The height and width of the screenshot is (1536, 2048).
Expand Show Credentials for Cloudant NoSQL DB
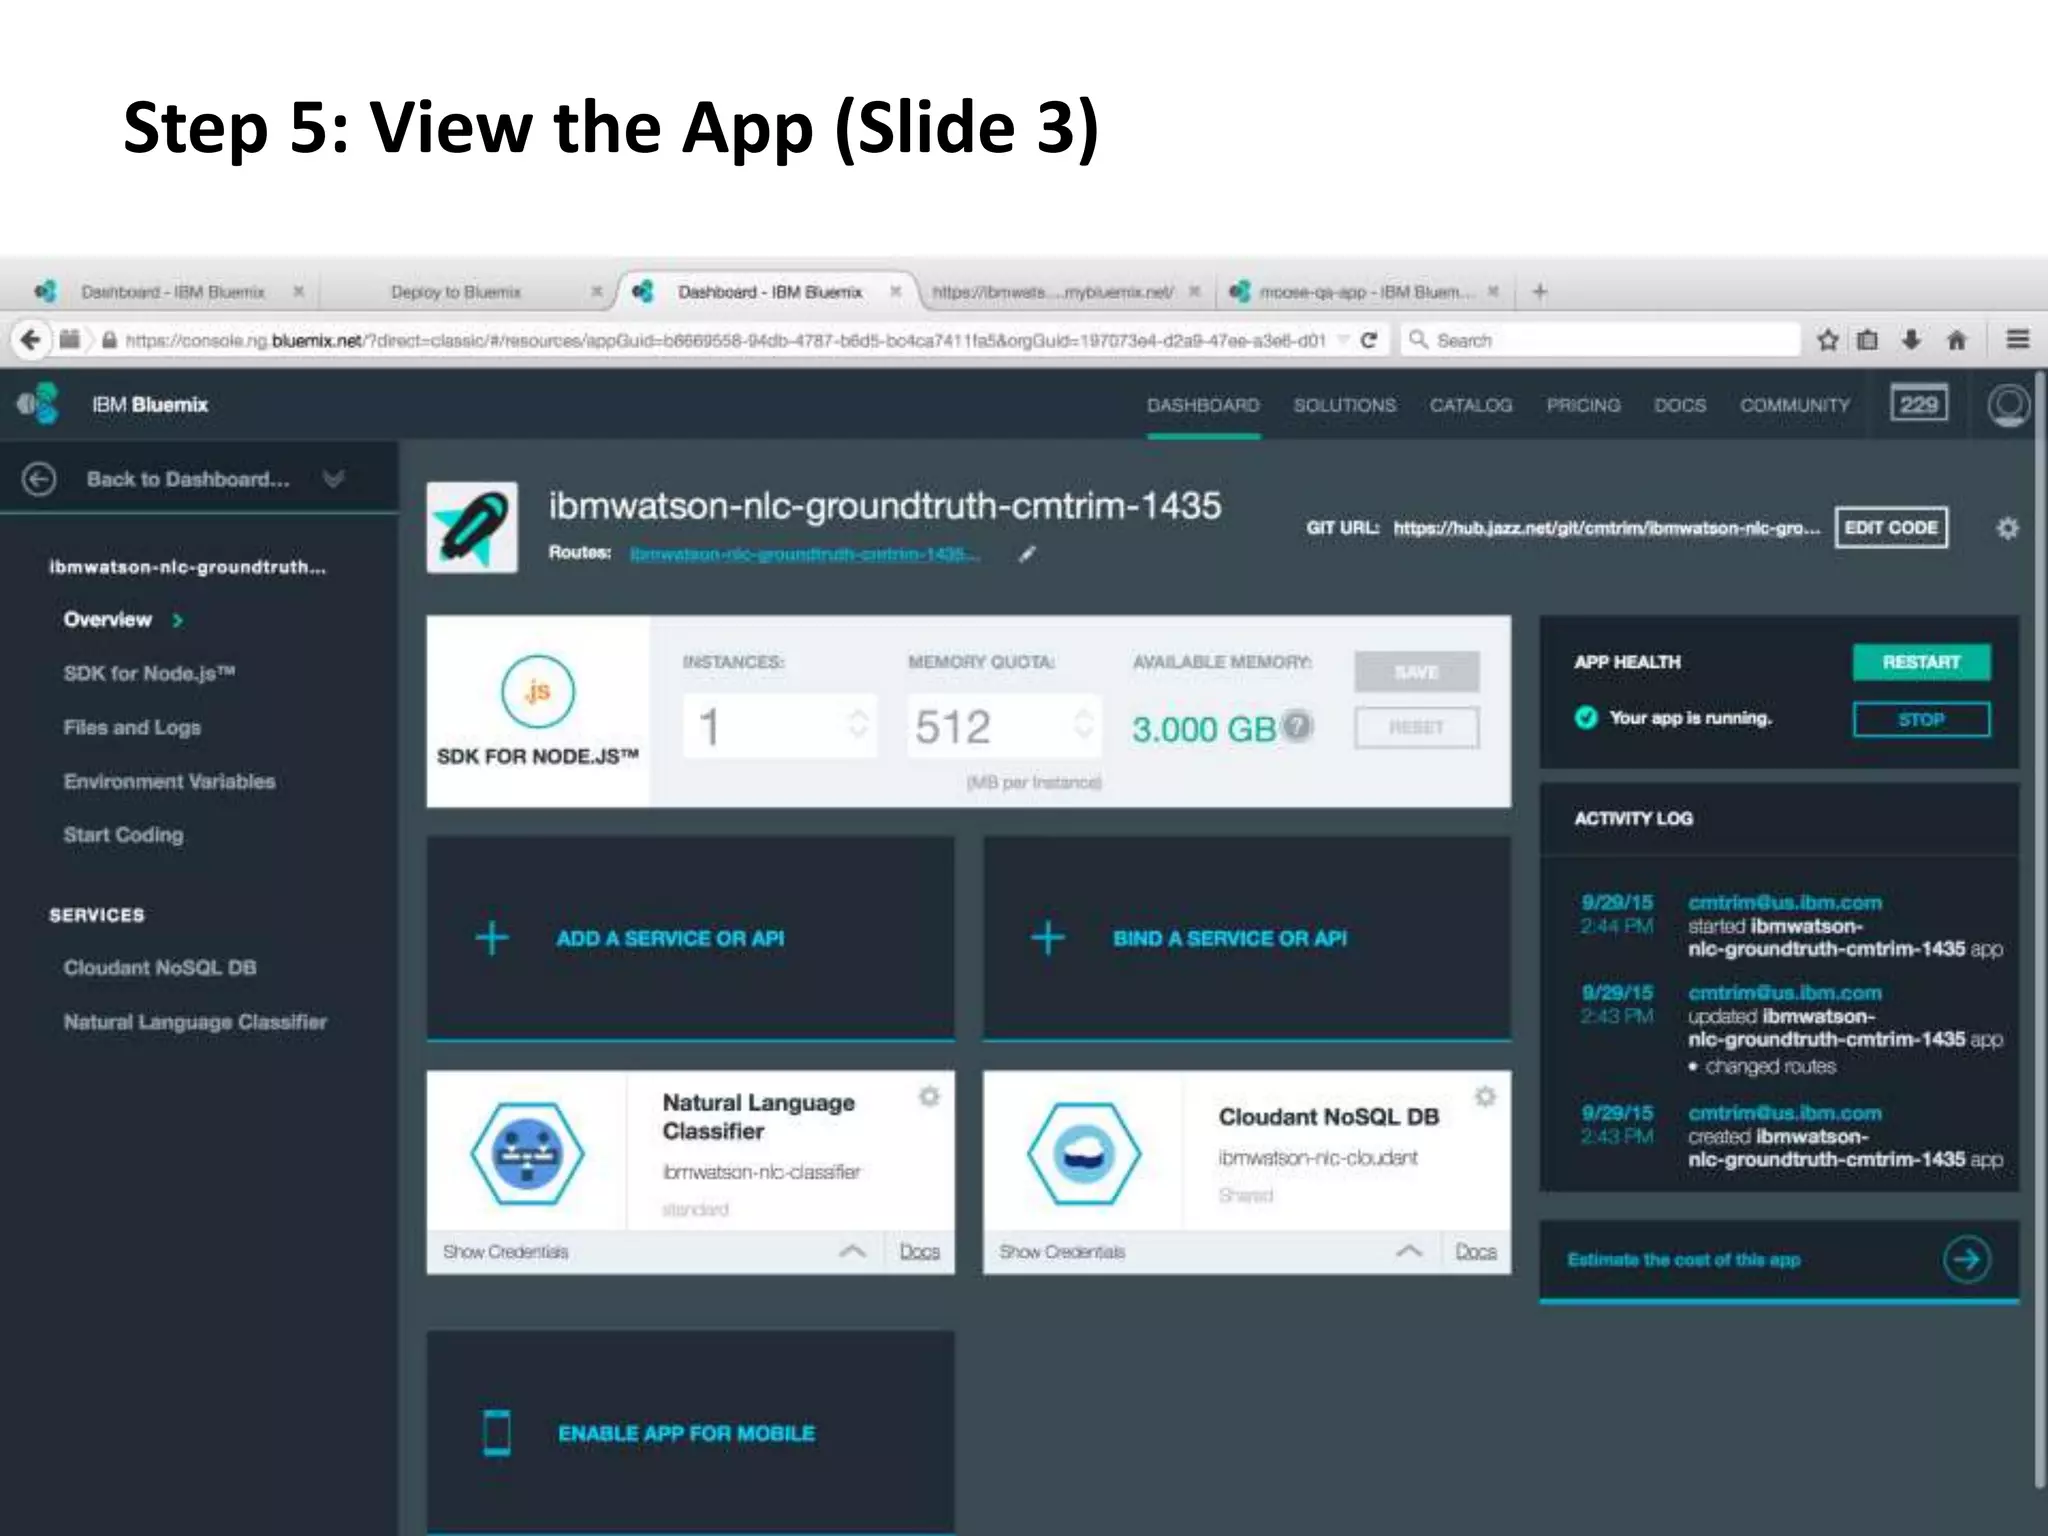tap(1409, 1251)
